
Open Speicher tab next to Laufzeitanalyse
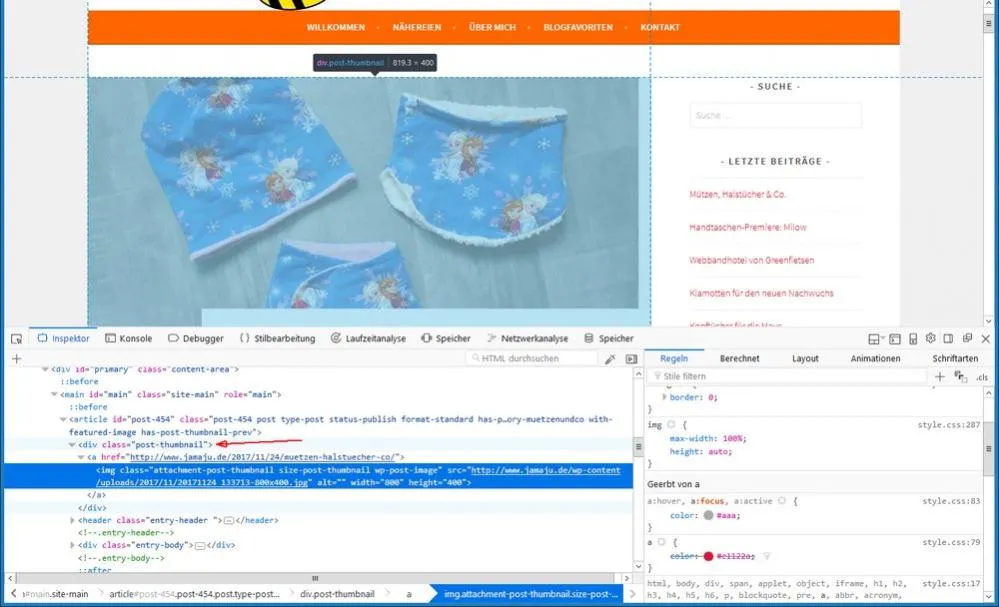[x=446, y=338]
